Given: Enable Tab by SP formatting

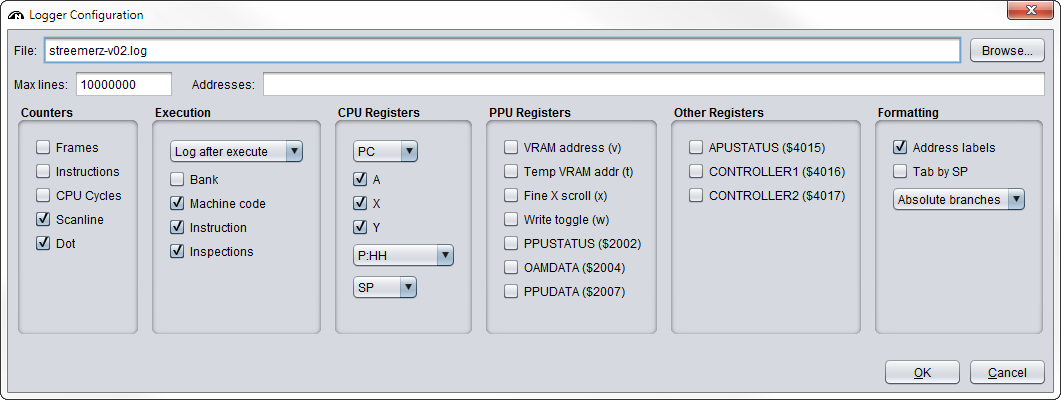Looking at the screenshot, I should pyautogui.click(x=900, y=171).
